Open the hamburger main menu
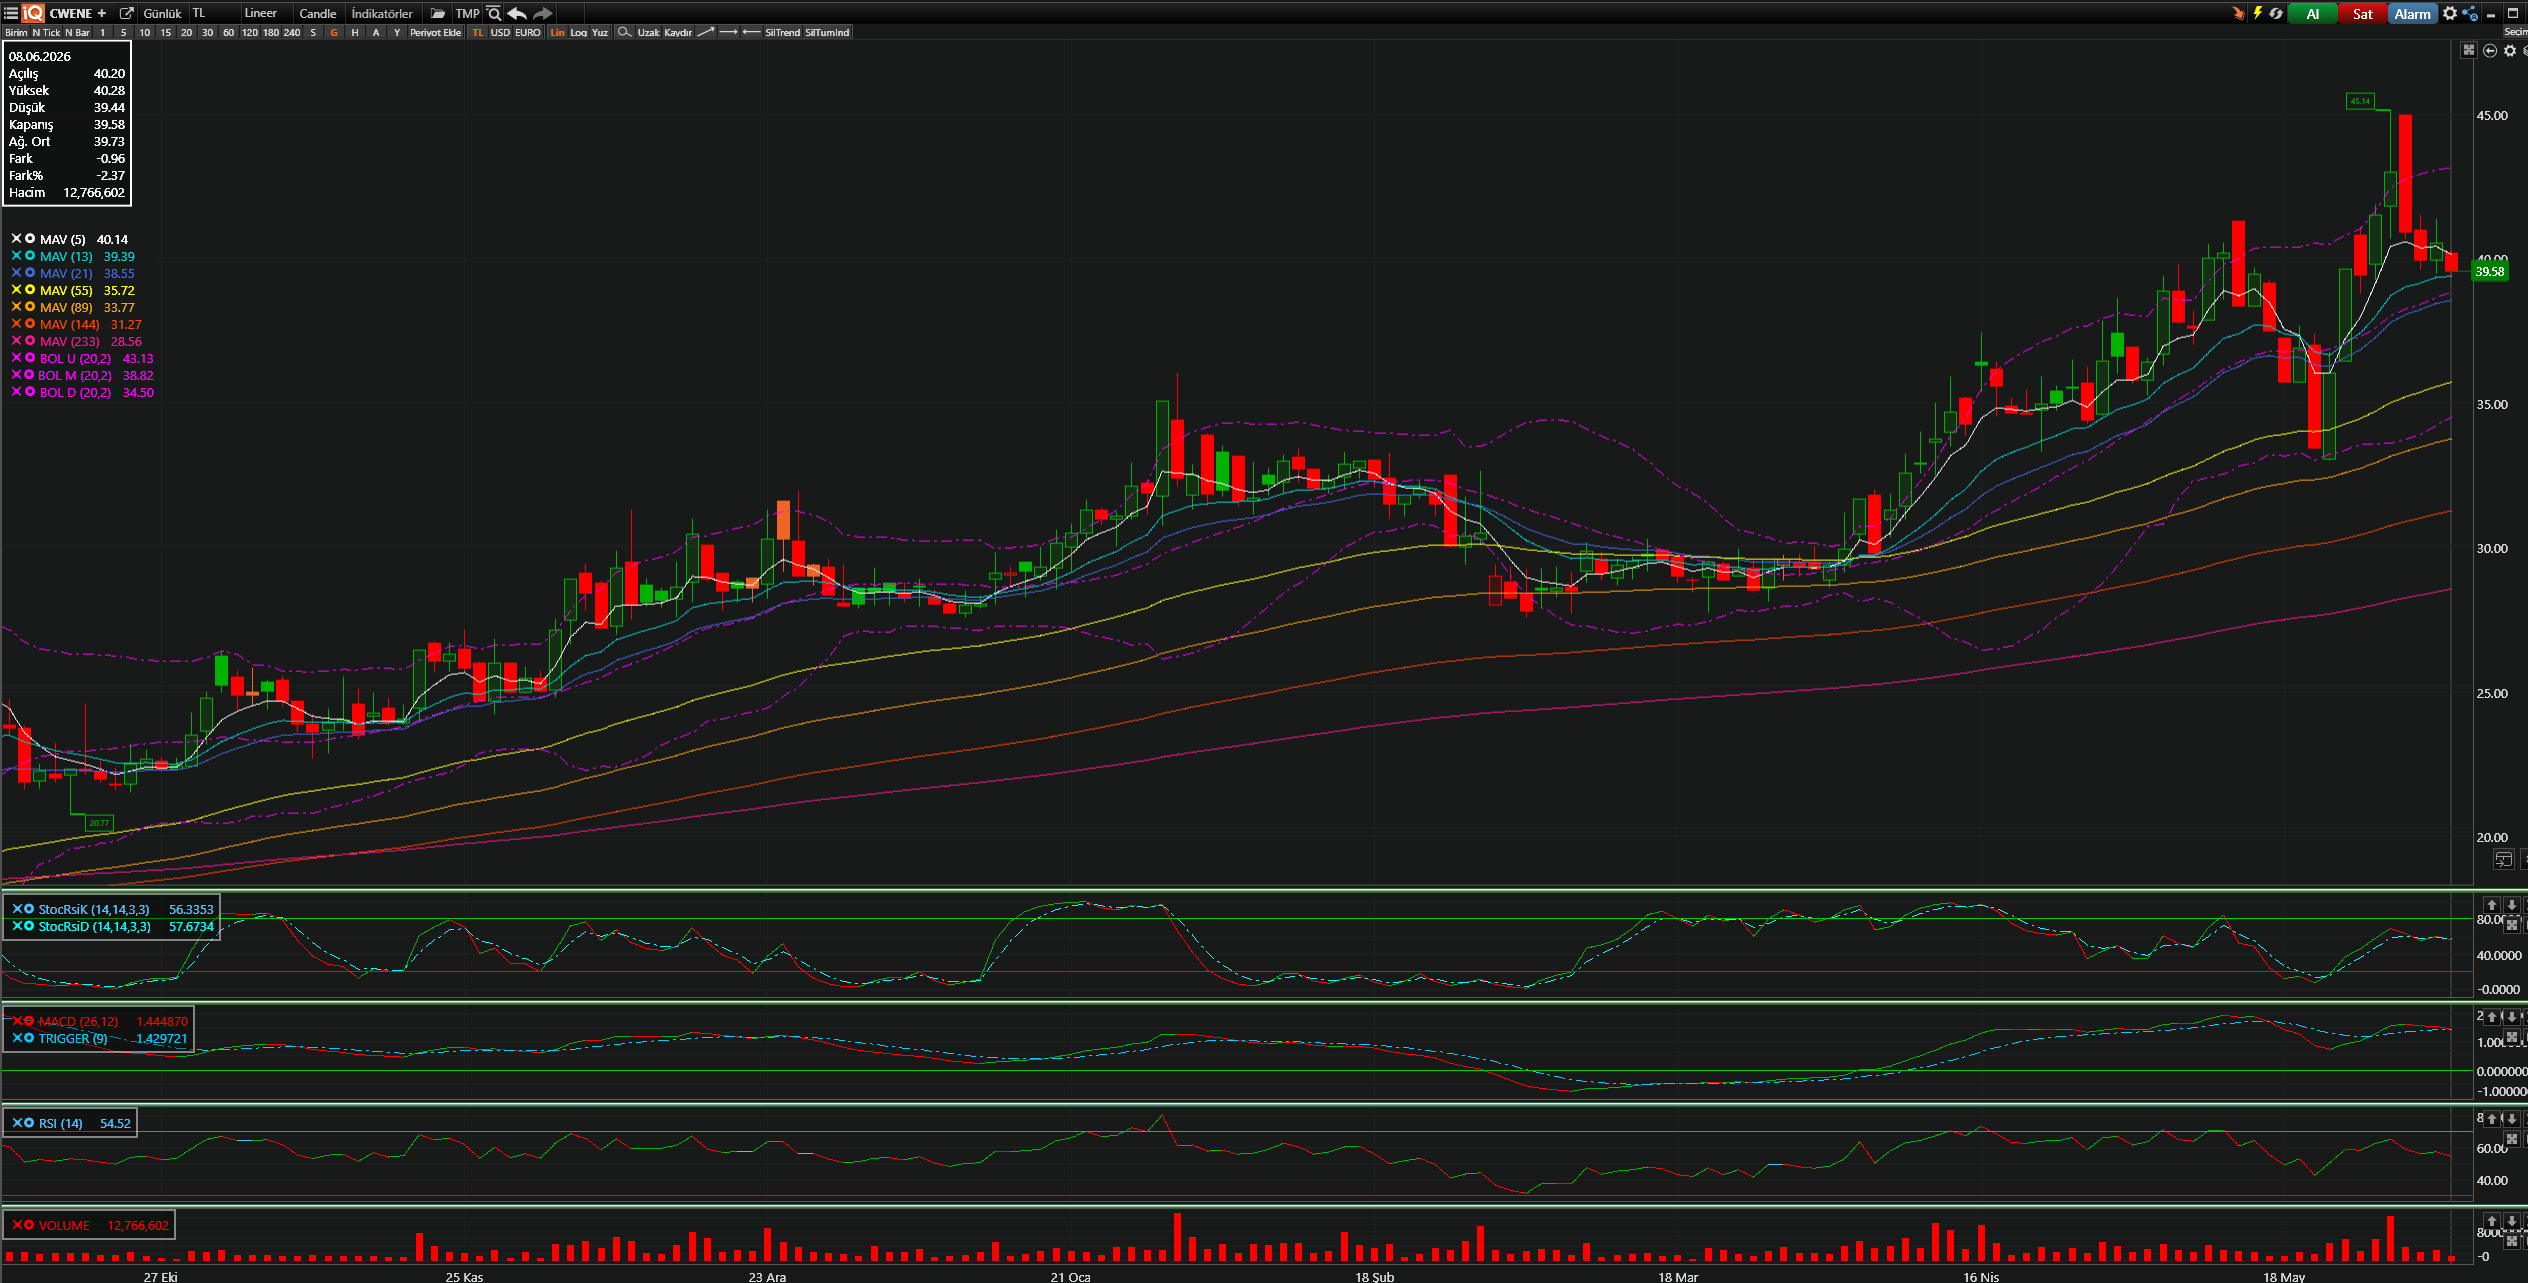2528x1283 pixels. [x=10, y=13]
